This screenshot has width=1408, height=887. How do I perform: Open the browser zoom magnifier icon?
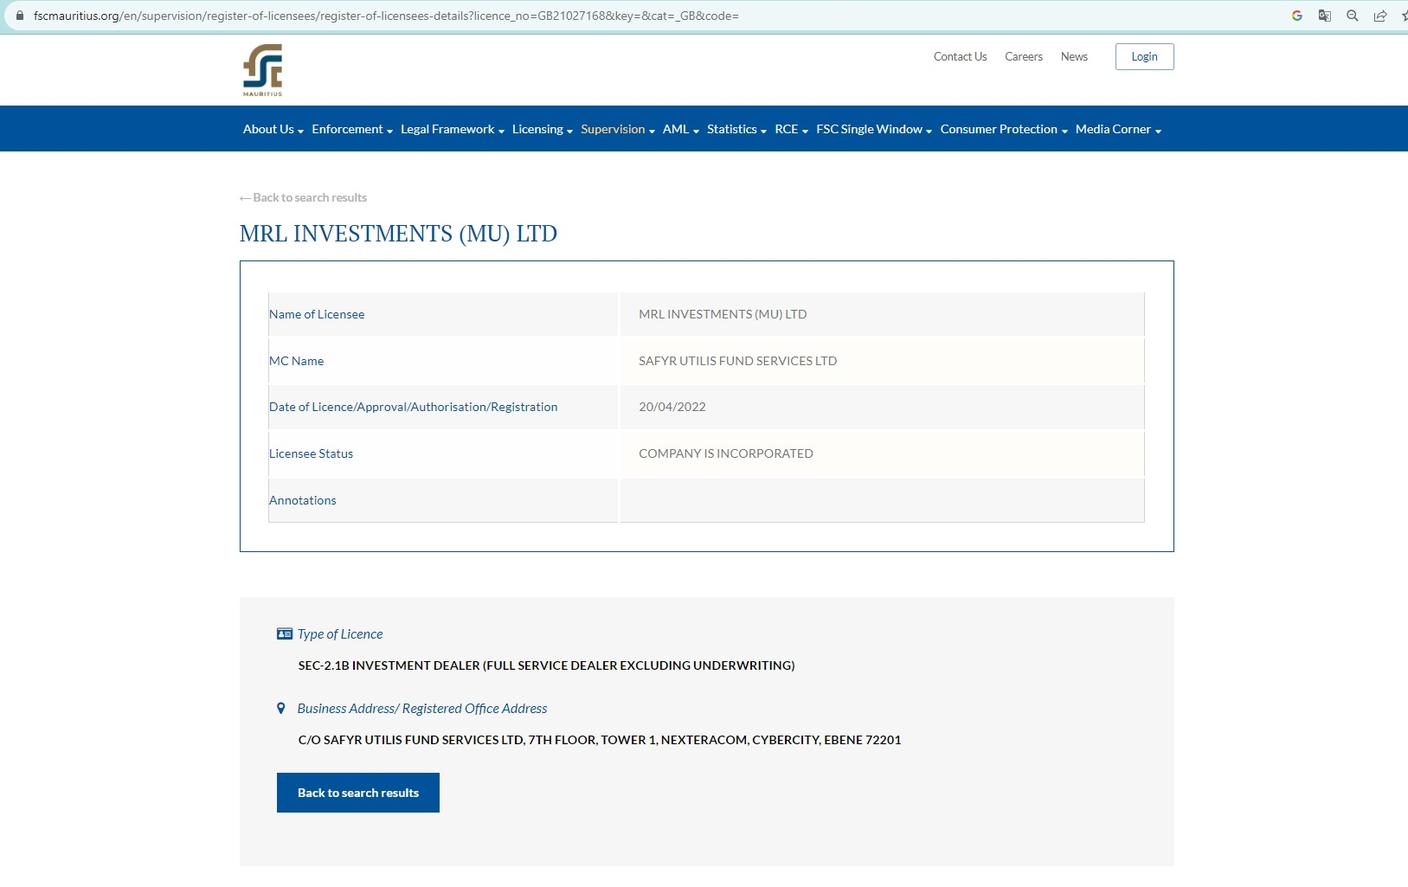pos(1352,16)
